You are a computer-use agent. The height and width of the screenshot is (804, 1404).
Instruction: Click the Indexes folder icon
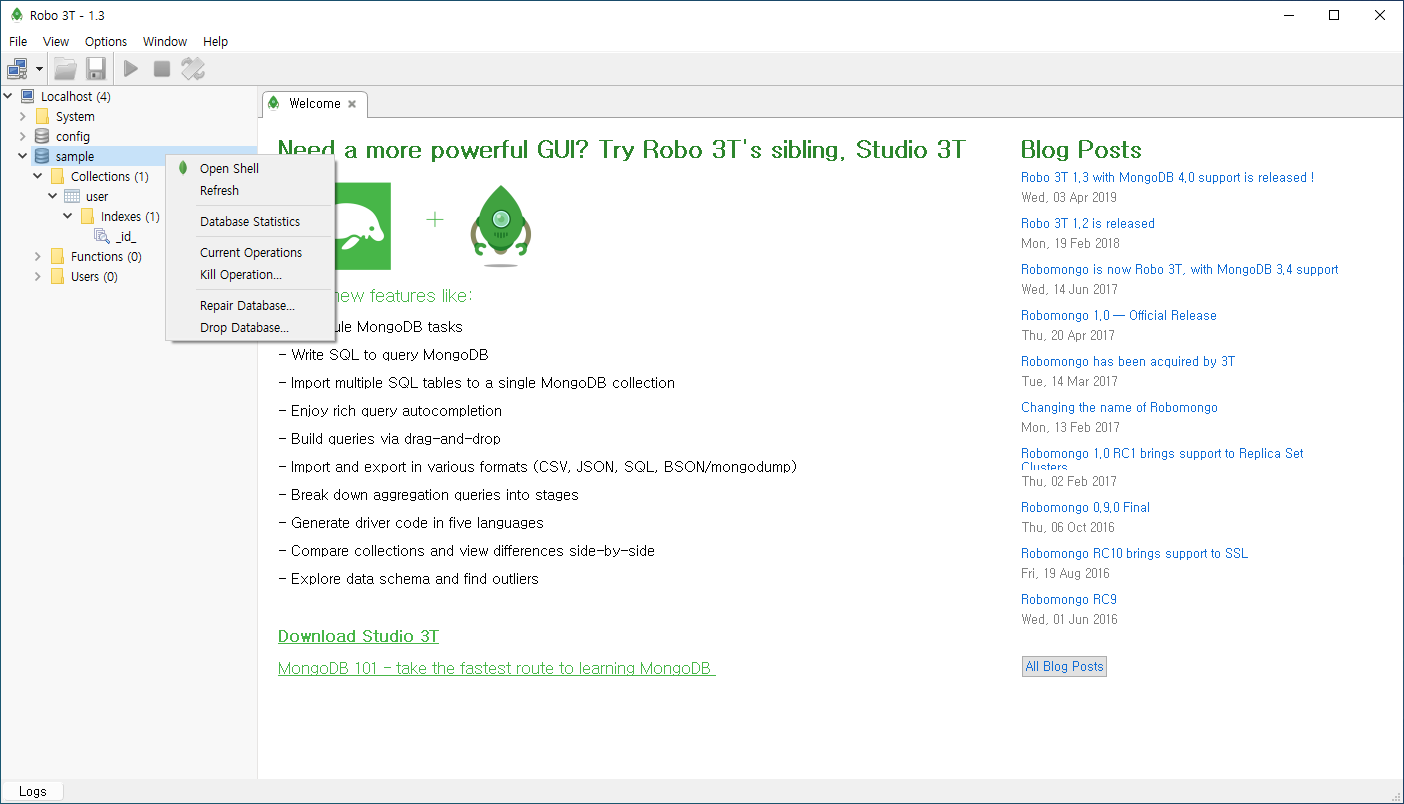(87, 216)
